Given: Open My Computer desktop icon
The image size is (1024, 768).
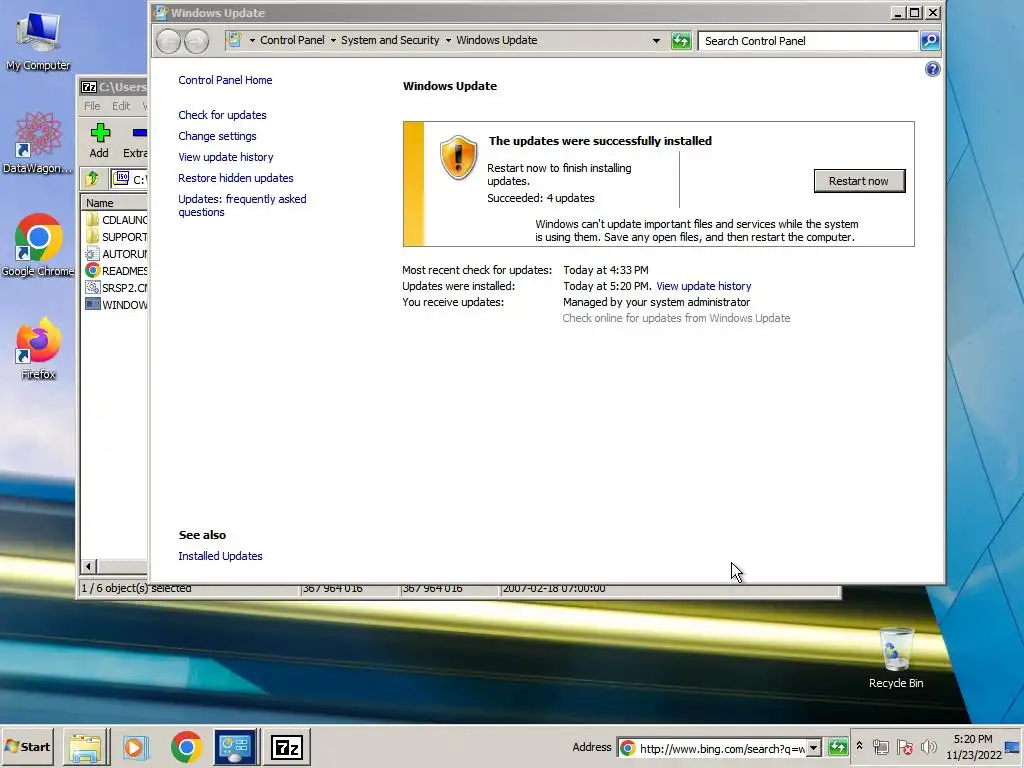Looking at the screenshot, I should pos(38,40).
